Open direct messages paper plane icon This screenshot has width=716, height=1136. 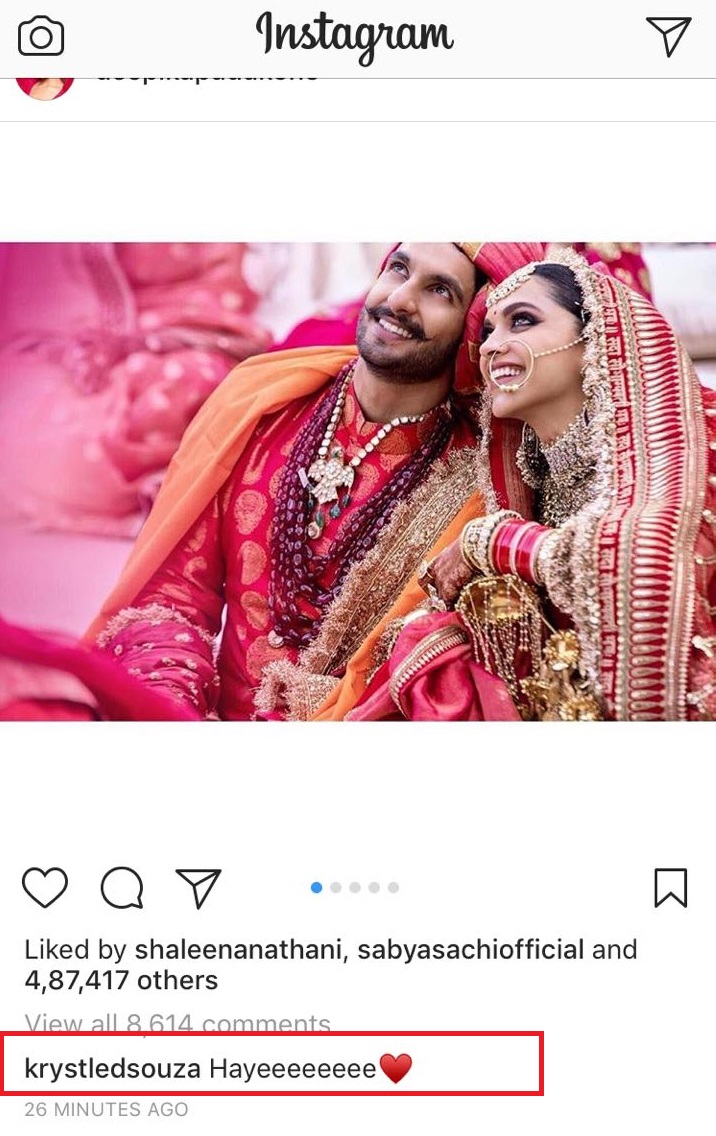coord(667,36)
